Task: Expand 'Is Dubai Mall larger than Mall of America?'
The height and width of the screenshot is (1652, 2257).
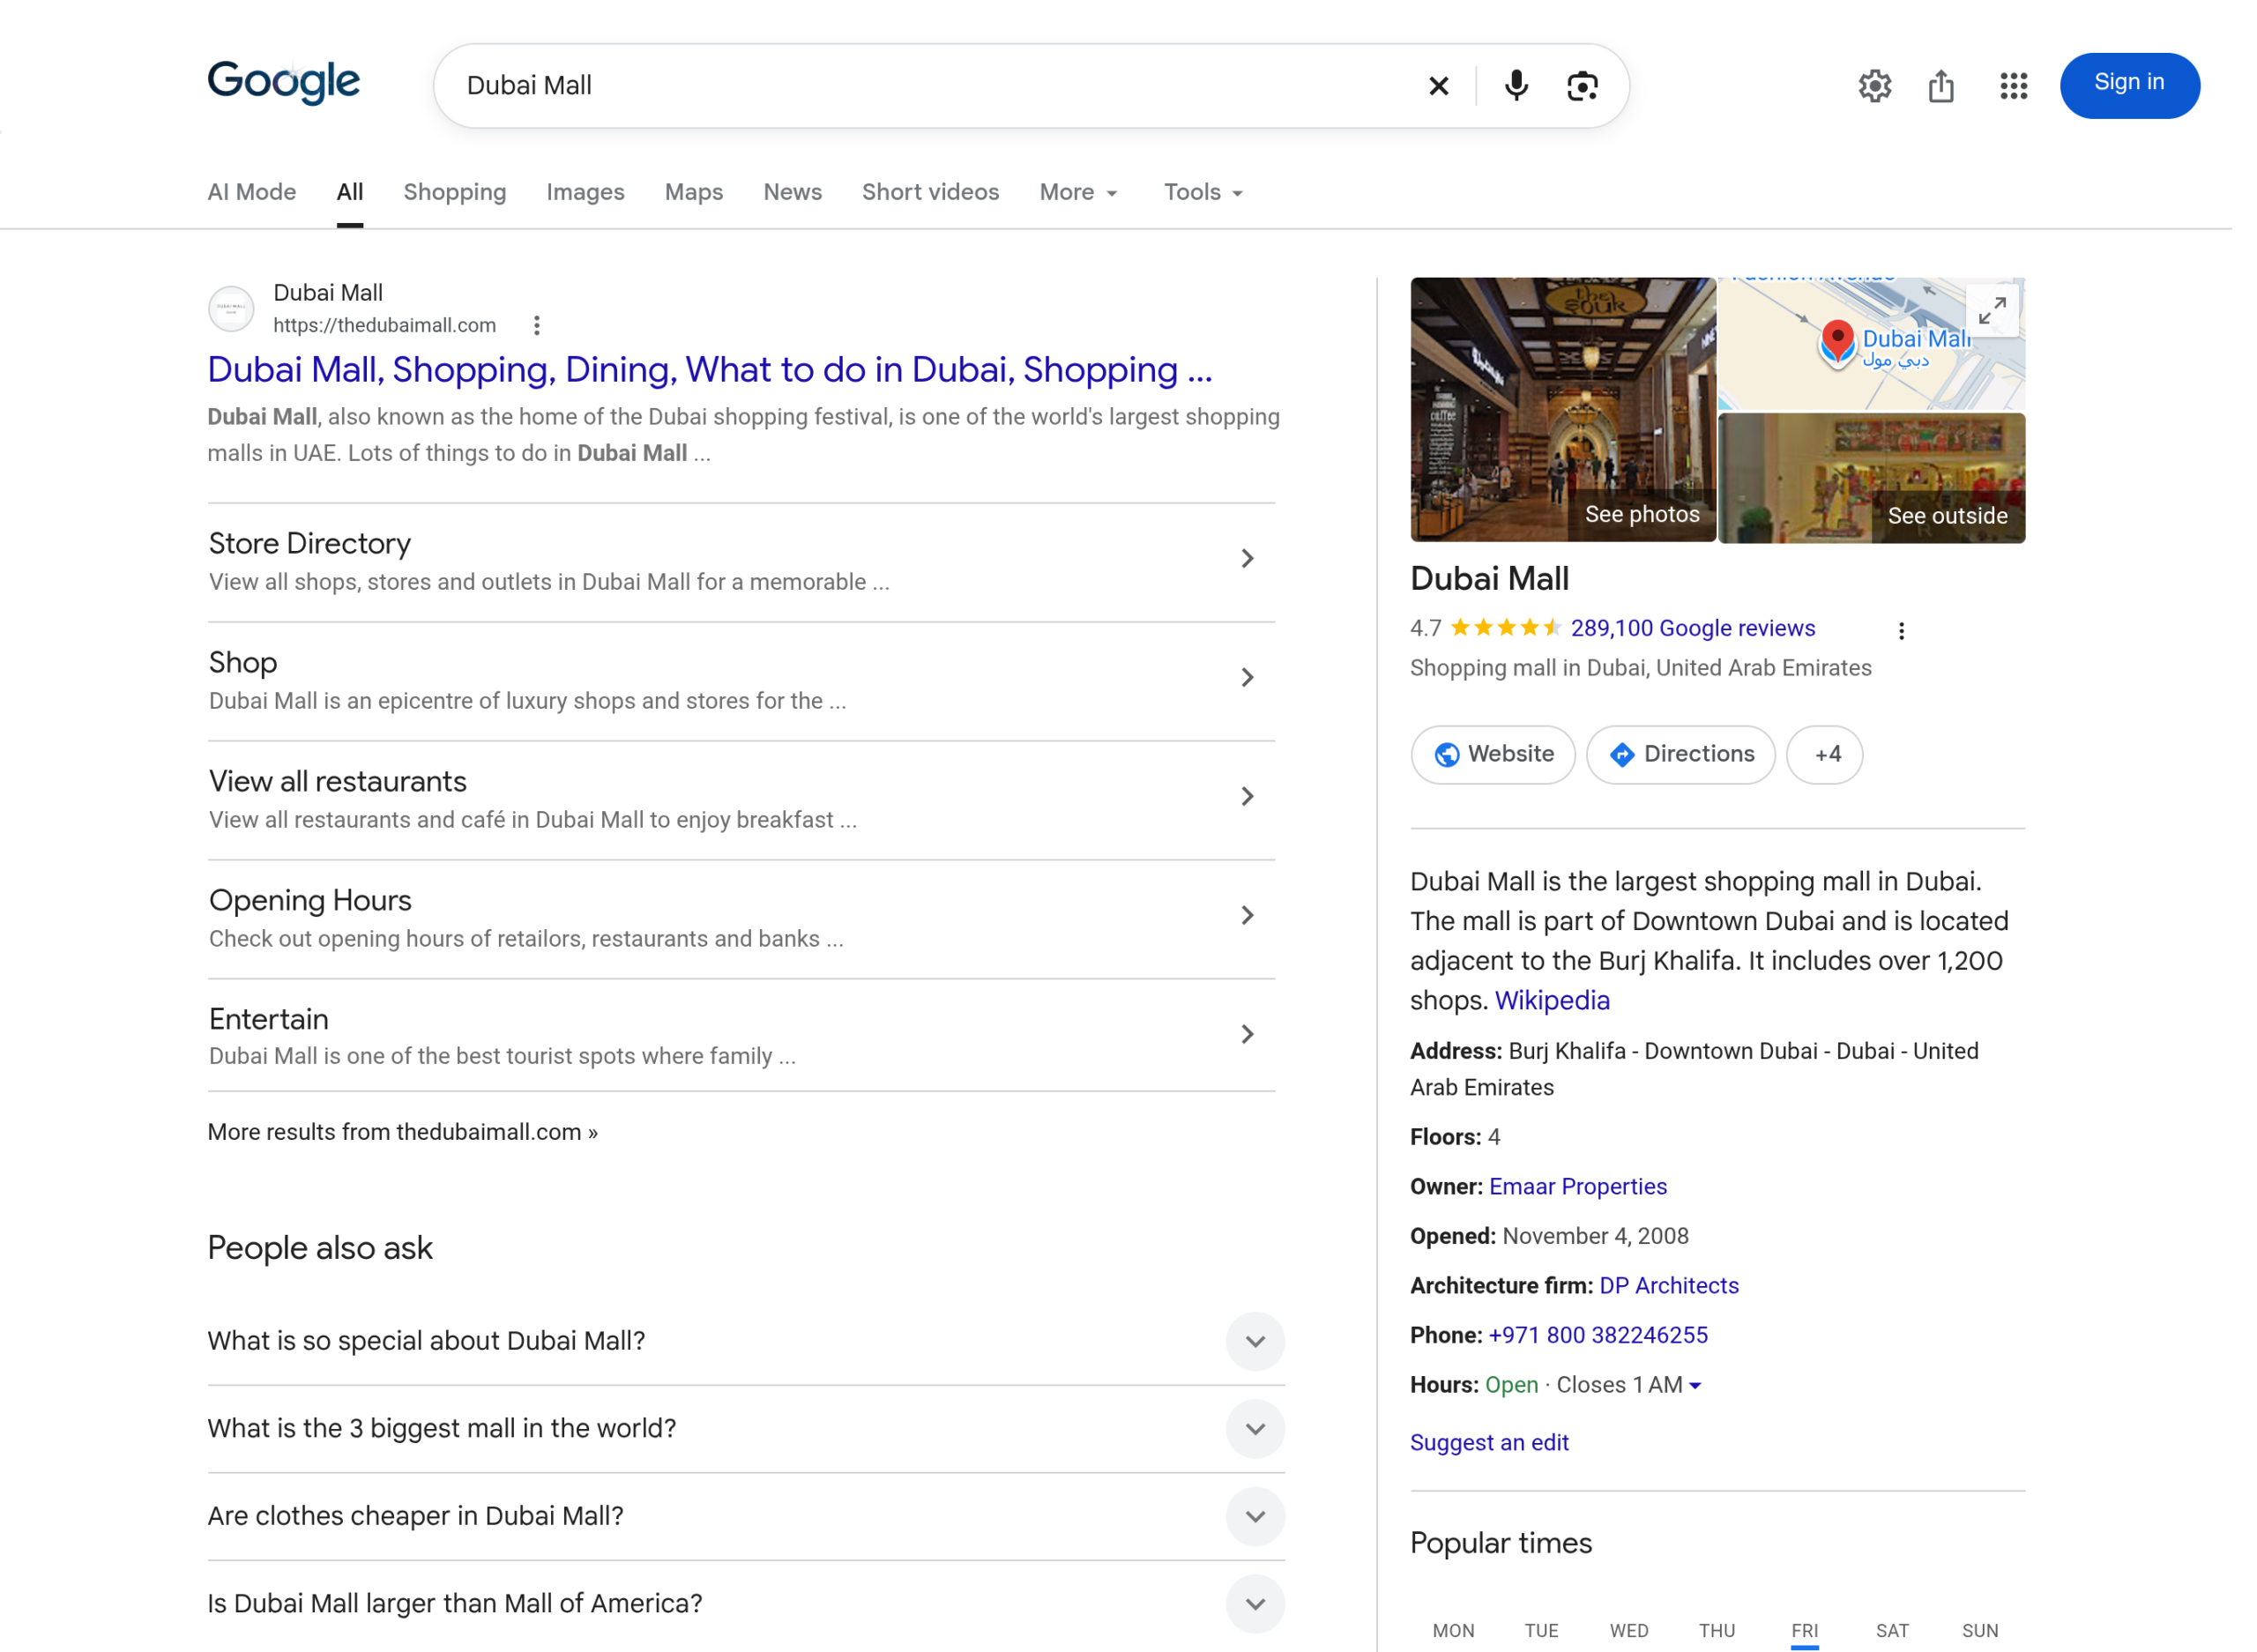Action: [x=1255, y=1604]
